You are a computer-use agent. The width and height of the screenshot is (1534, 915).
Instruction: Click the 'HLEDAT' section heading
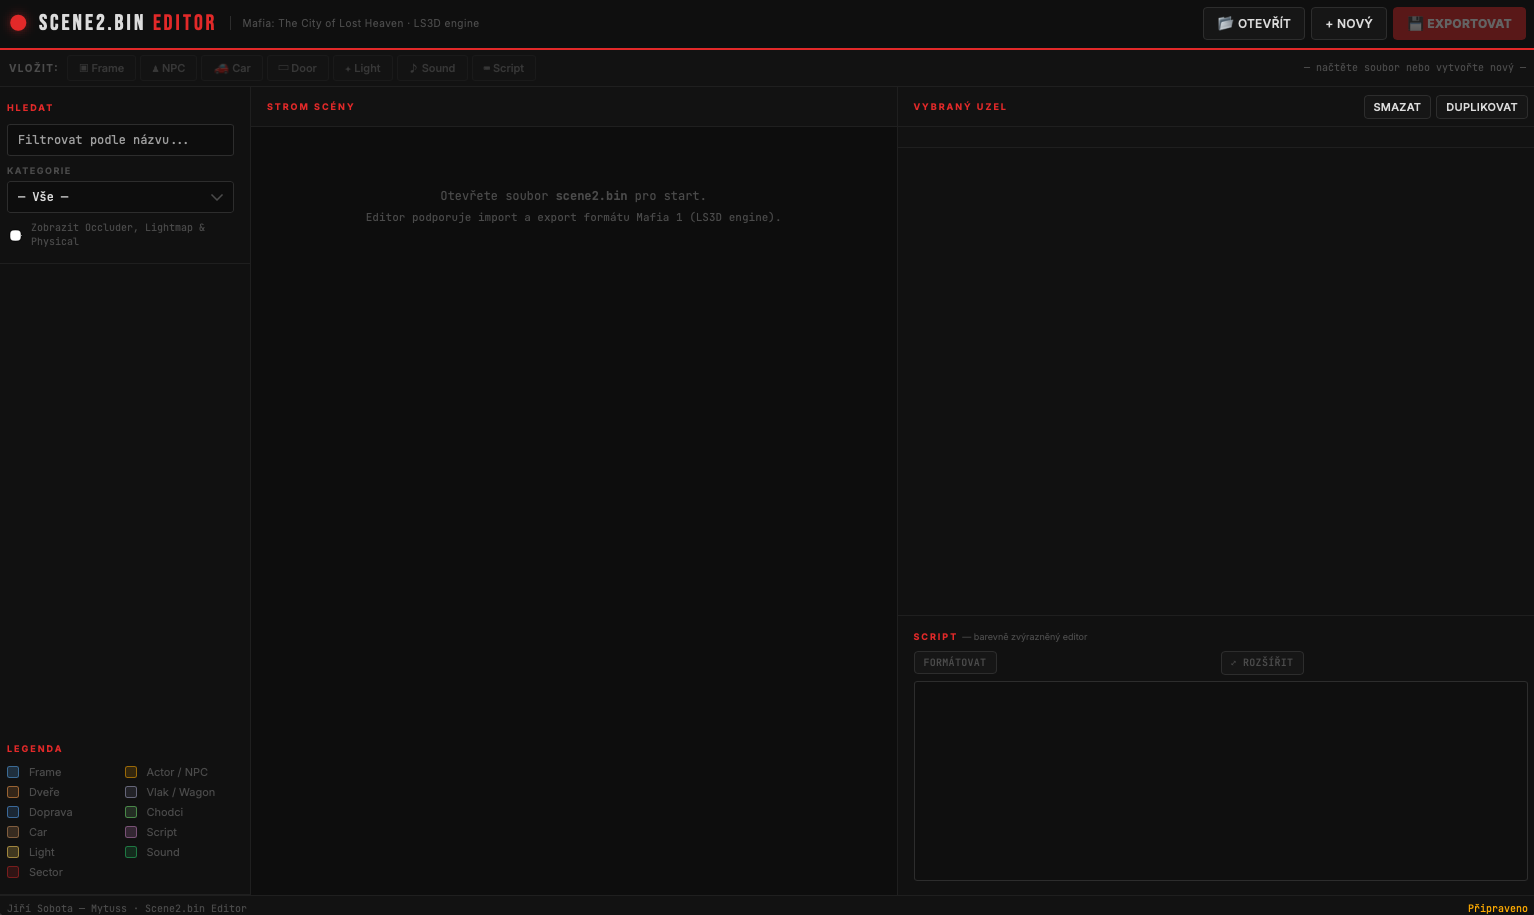coord(30,108)
